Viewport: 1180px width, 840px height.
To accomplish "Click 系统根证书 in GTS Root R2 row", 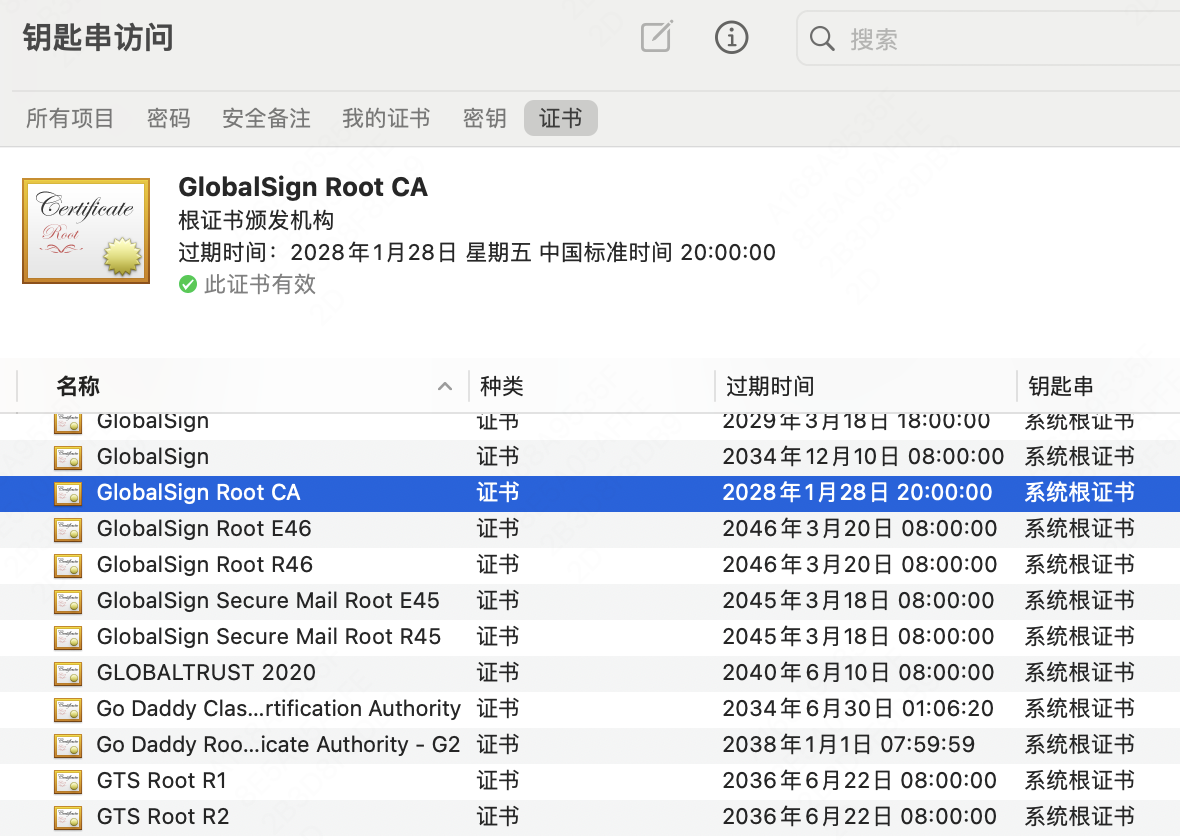I will [x=1079, y=817].
